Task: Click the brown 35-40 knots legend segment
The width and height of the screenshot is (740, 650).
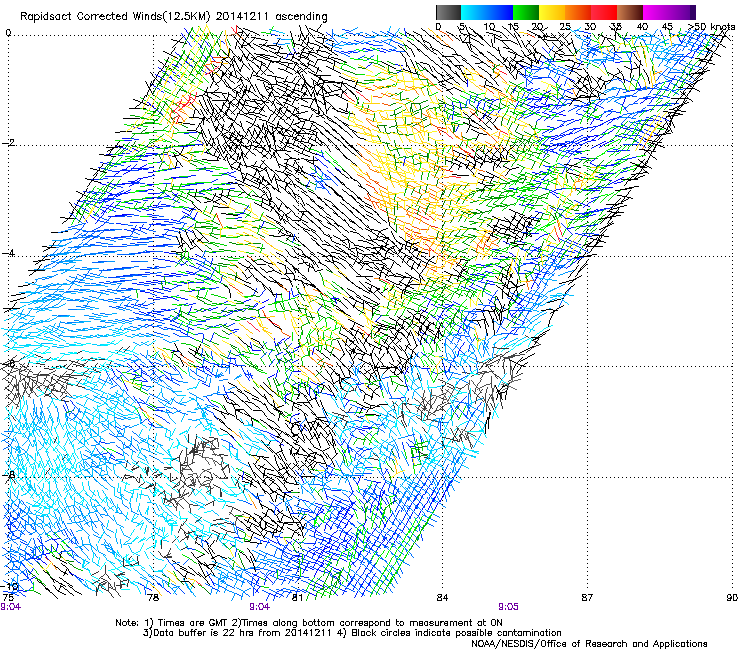Action: tap(630, 12)
